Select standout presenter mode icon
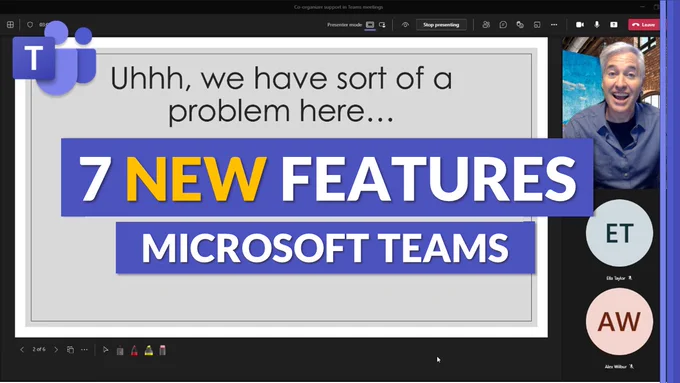 point(382,25)
